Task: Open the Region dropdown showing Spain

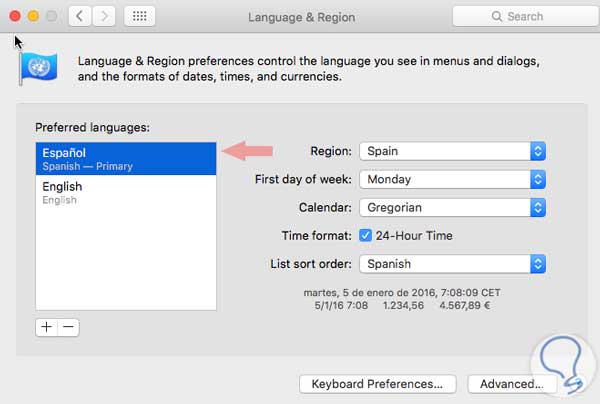Action: coord(452,151)
